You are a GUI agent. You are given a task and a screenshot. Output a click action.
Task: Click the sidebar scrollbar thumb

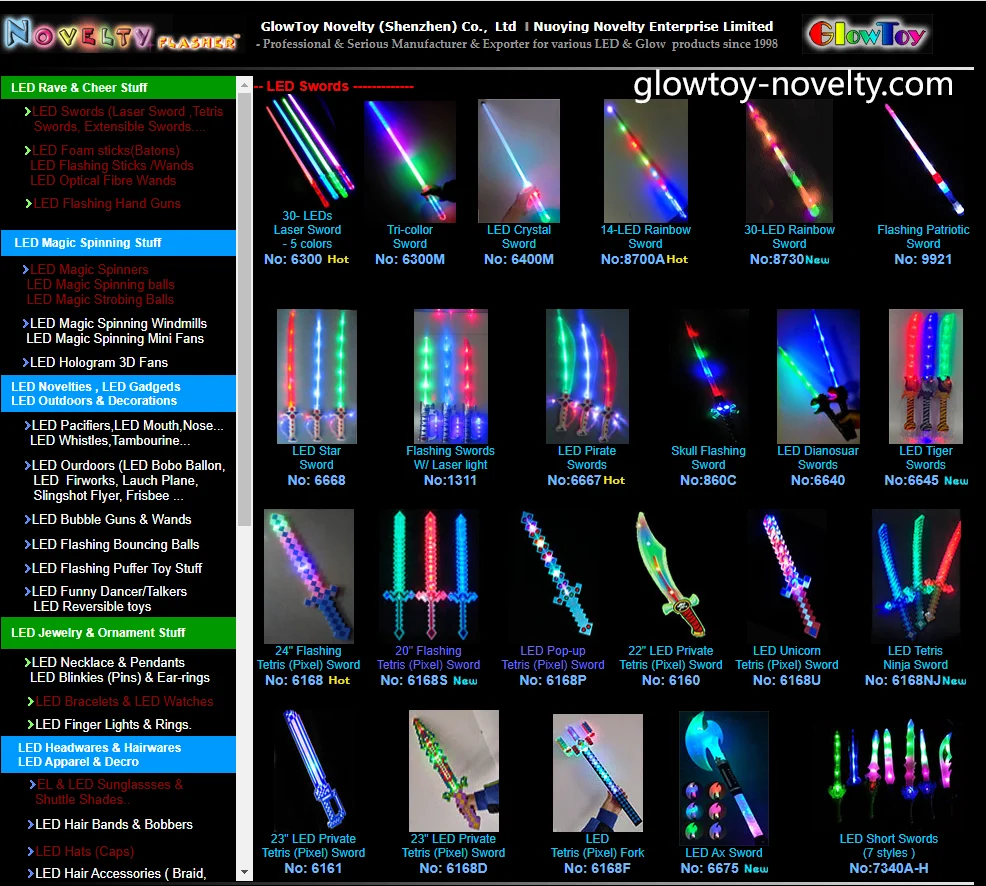[x=245, y=309]
